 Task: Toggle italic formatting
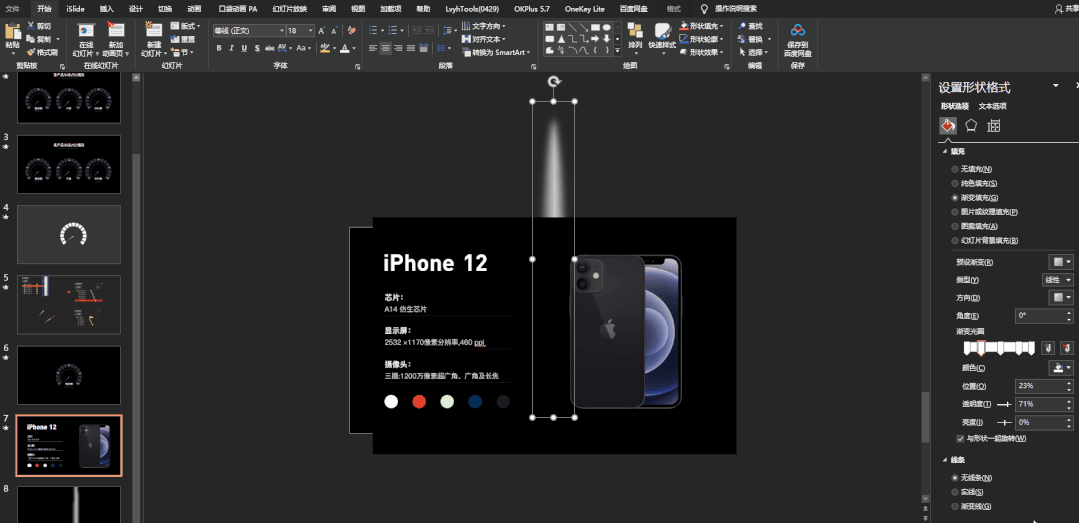[x=232, y=48]
